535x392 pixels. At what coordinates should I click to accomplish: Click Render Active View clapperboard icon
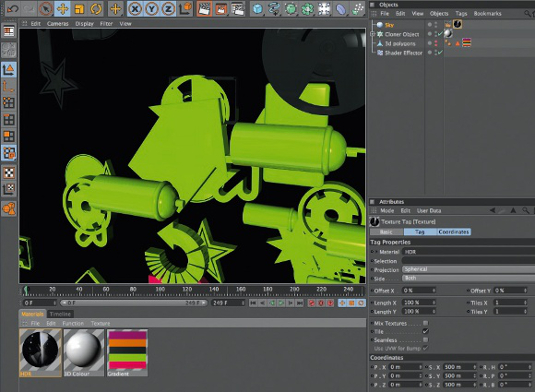tap(204, 9)
